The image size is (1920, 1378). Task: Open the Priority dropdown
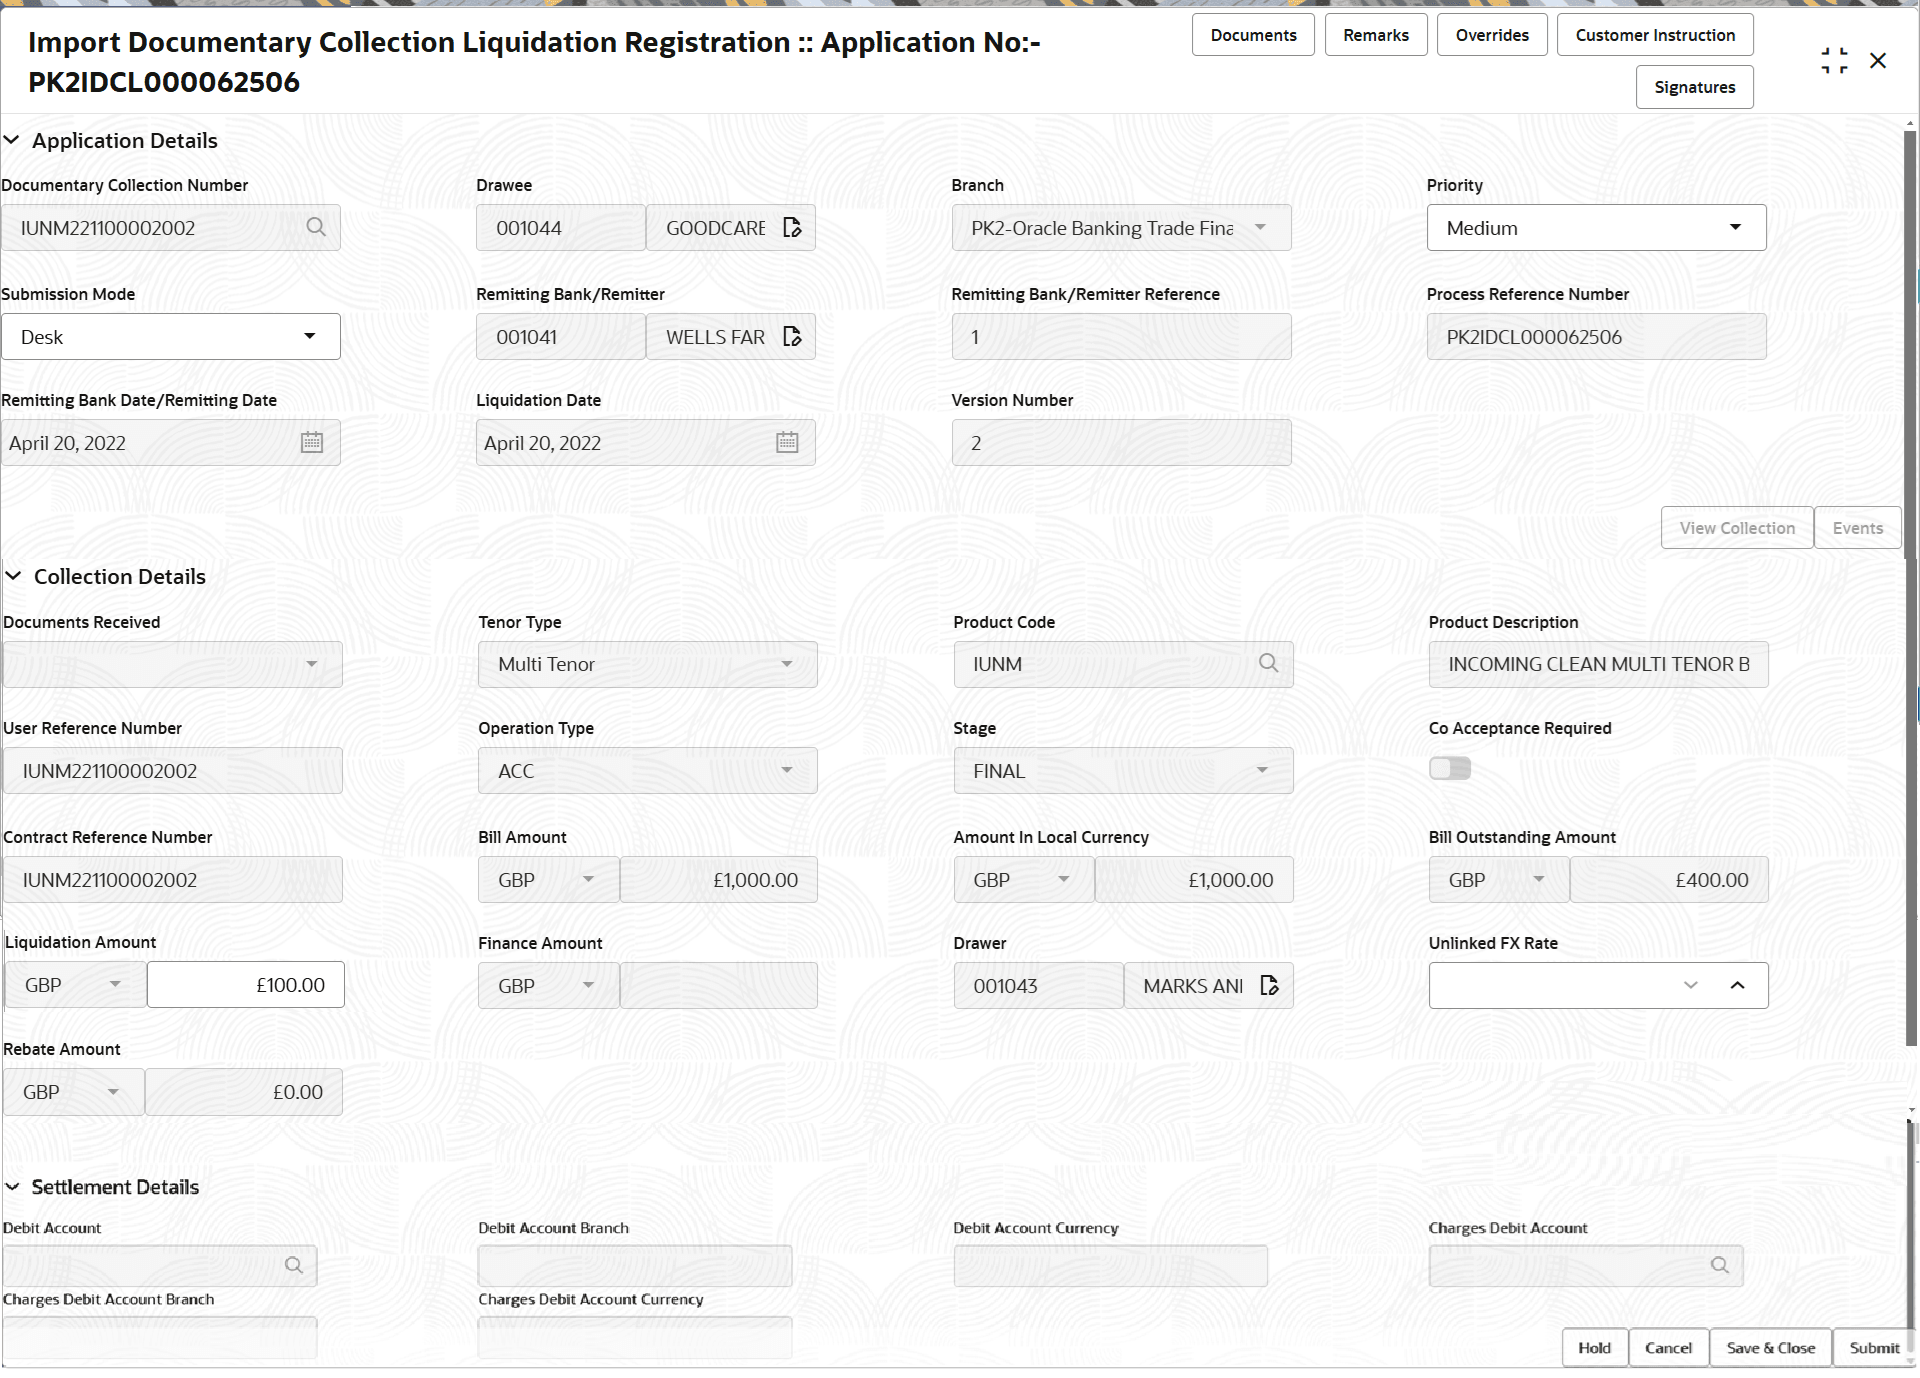point(1737,227)
